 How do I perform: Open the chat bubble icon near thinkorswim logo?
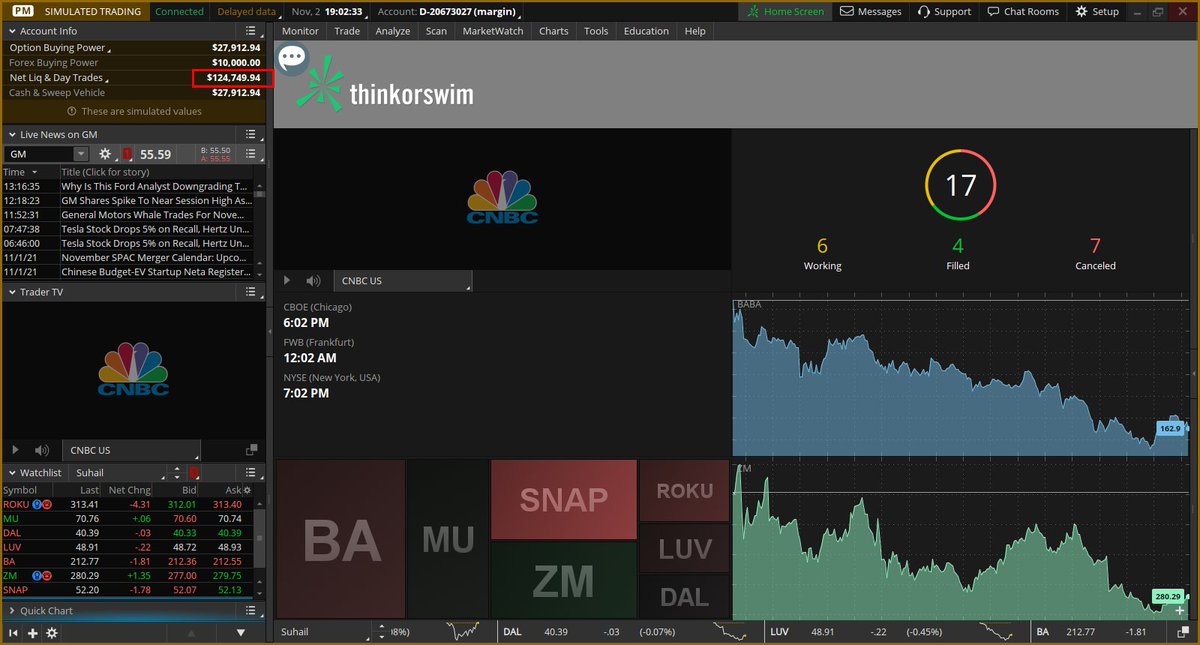[x=292, y=57]
